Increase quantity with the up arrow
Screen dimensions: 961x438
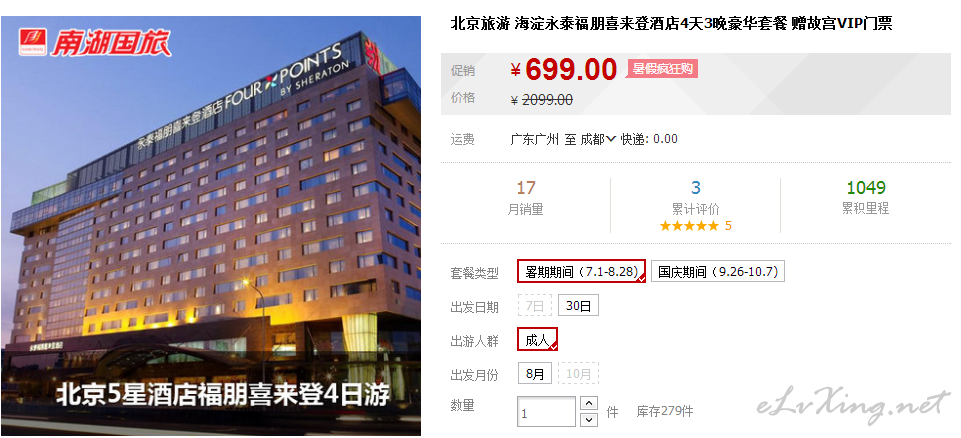[589, 403]
